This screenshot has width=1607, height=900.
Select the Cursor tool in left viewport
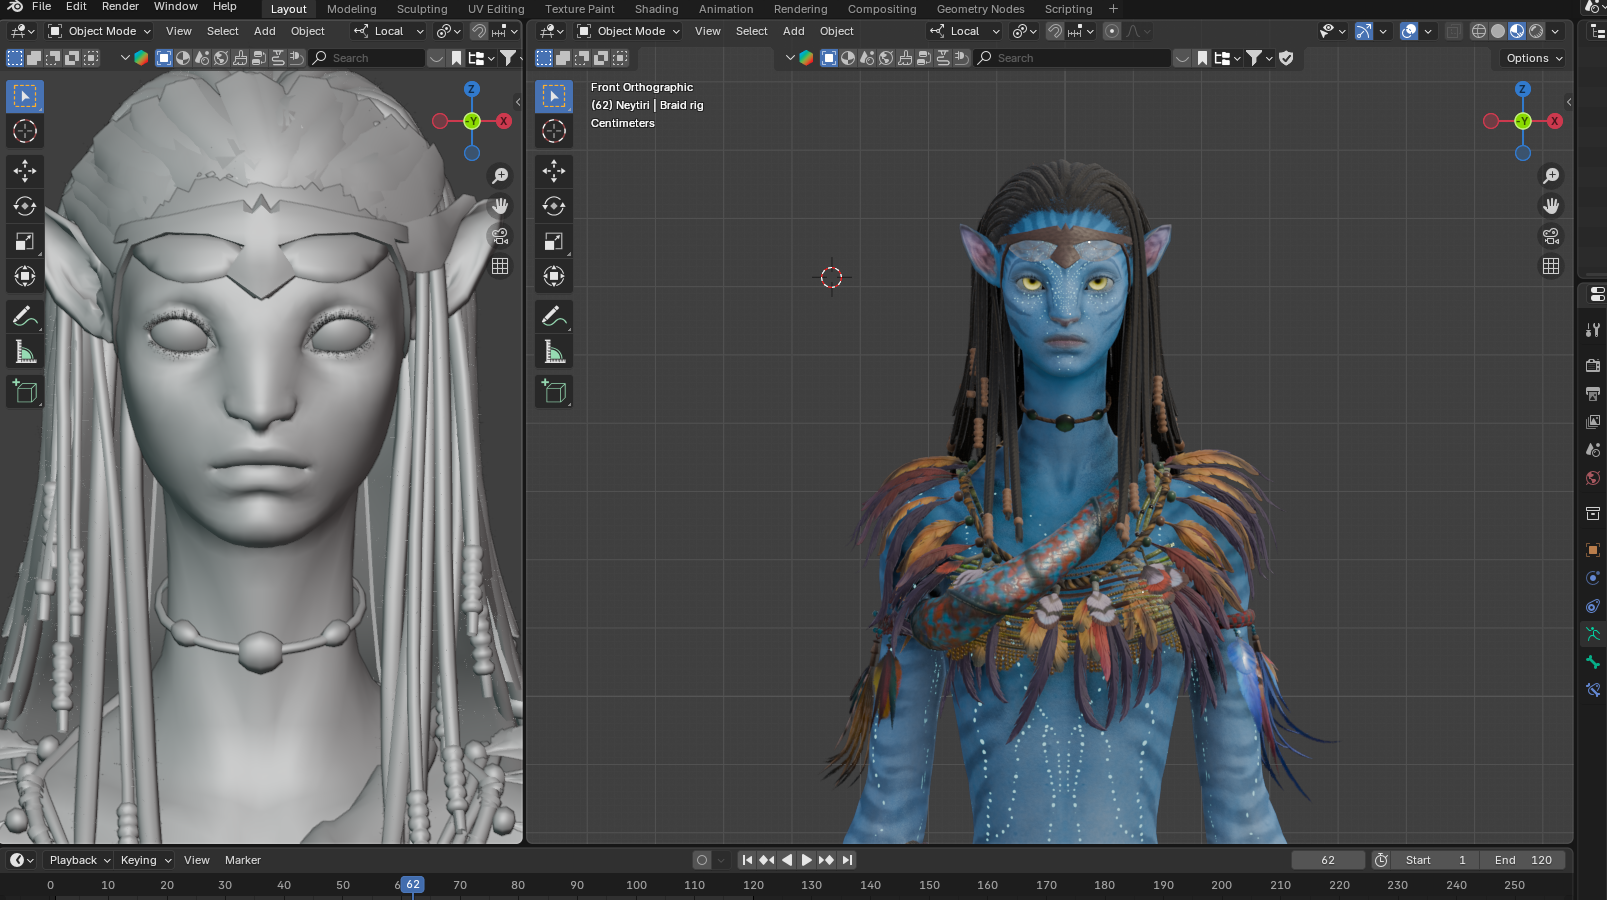[25, 131]
